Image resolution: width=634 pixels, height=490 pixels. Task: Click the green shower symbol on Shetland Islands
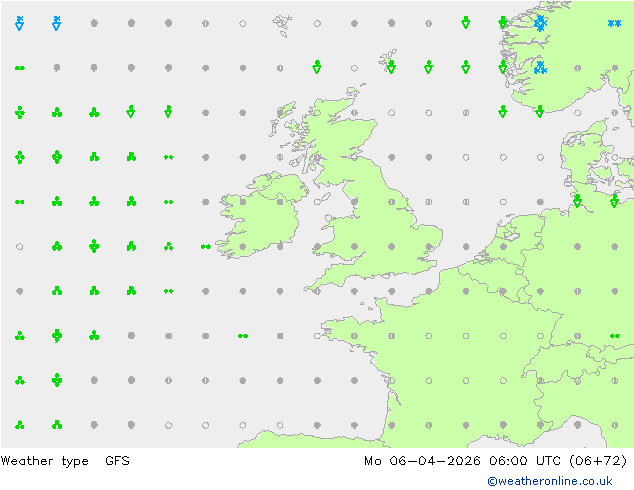pyautogui.click(x=391, y=67)
